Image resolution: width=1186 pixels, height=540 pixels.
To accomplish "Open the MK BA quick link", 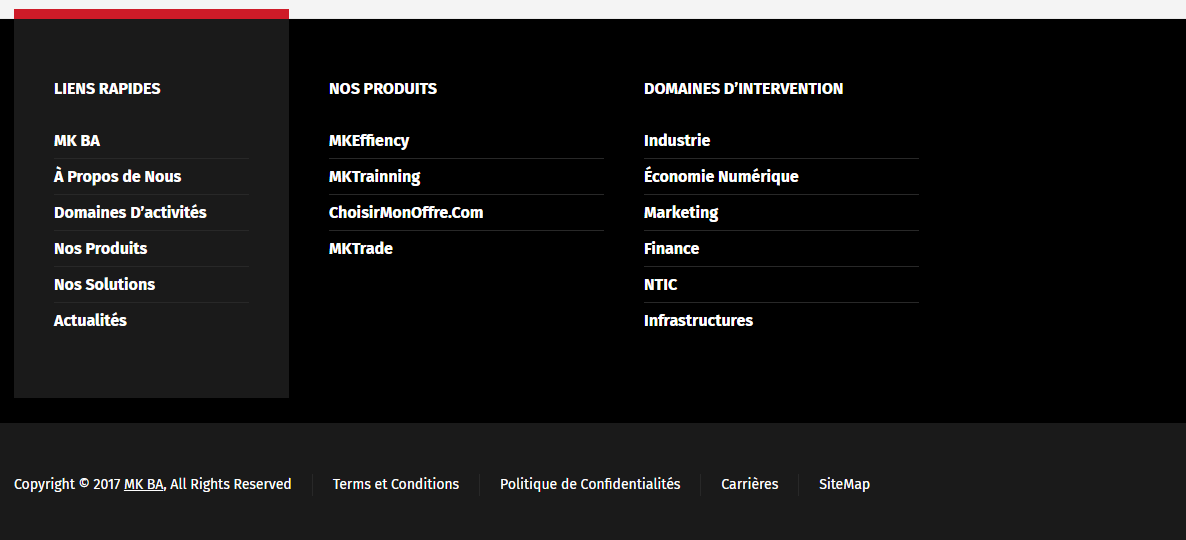I will [77, 141].
